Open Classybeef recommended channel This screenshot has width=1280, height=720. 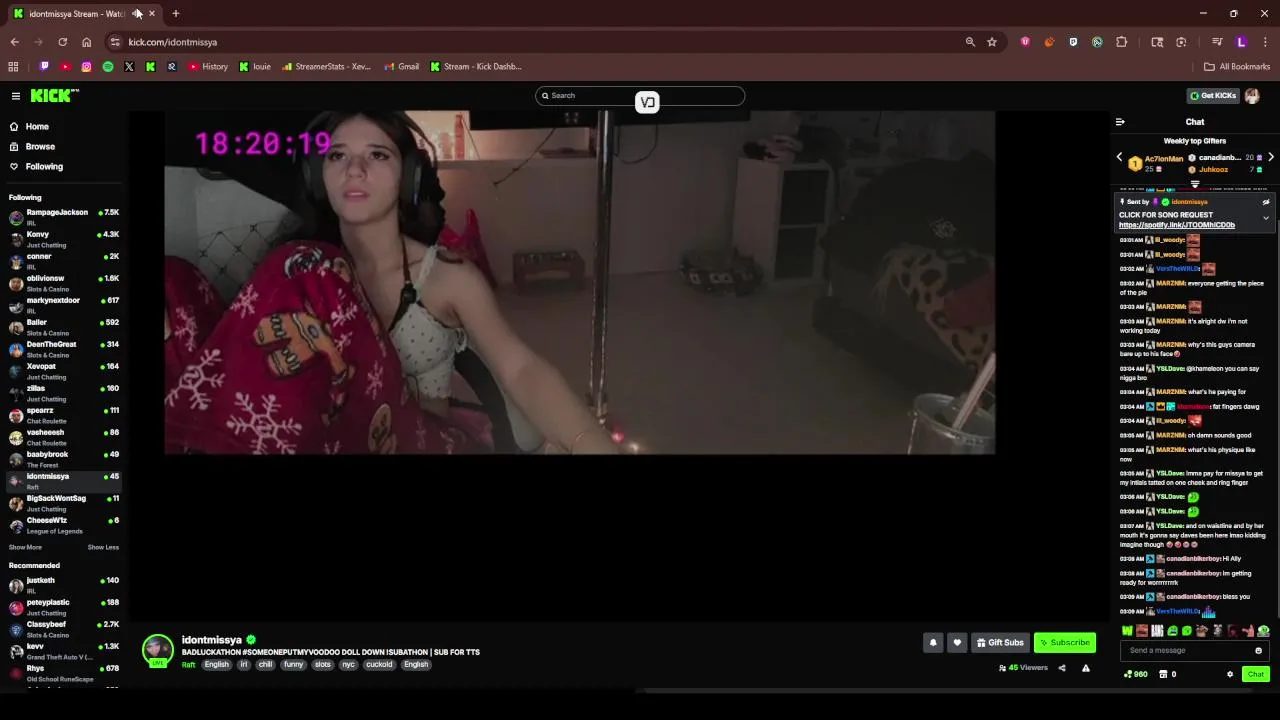click(63, 629)
